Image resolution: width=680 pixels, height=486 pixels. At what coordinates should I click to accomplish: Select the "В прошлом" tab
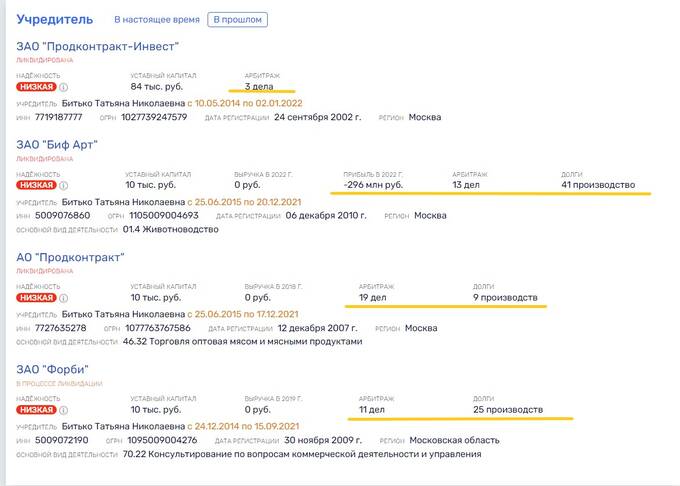[237, 19]
